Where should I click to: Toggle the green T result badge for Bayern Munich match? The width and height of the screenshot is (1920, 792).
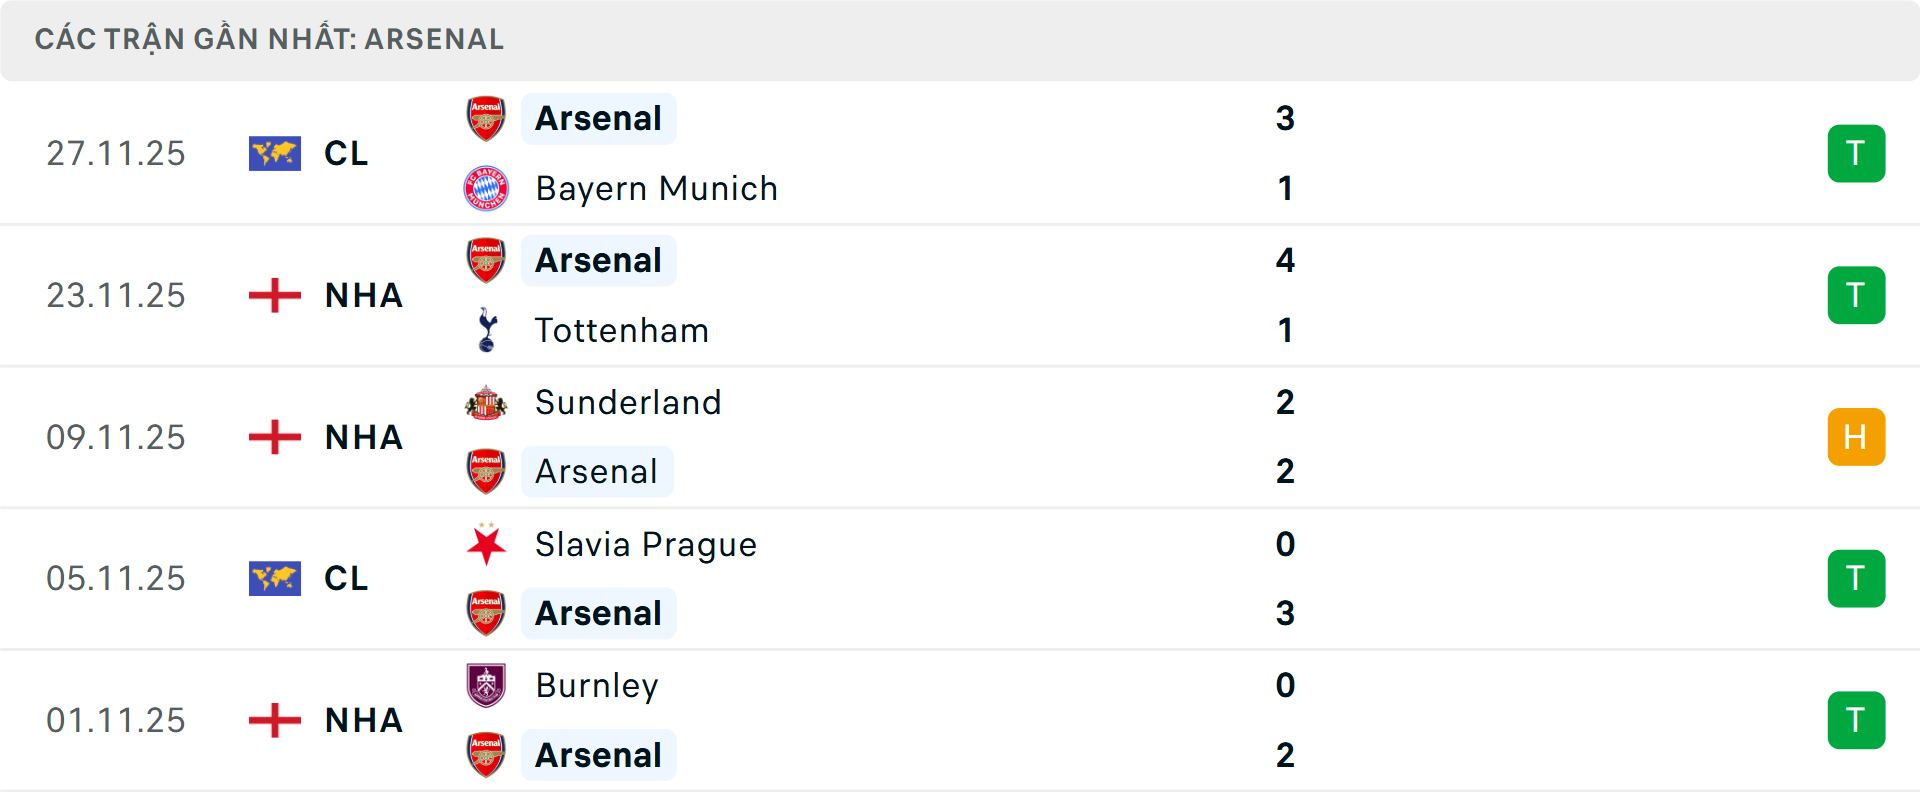[1856, 153]
